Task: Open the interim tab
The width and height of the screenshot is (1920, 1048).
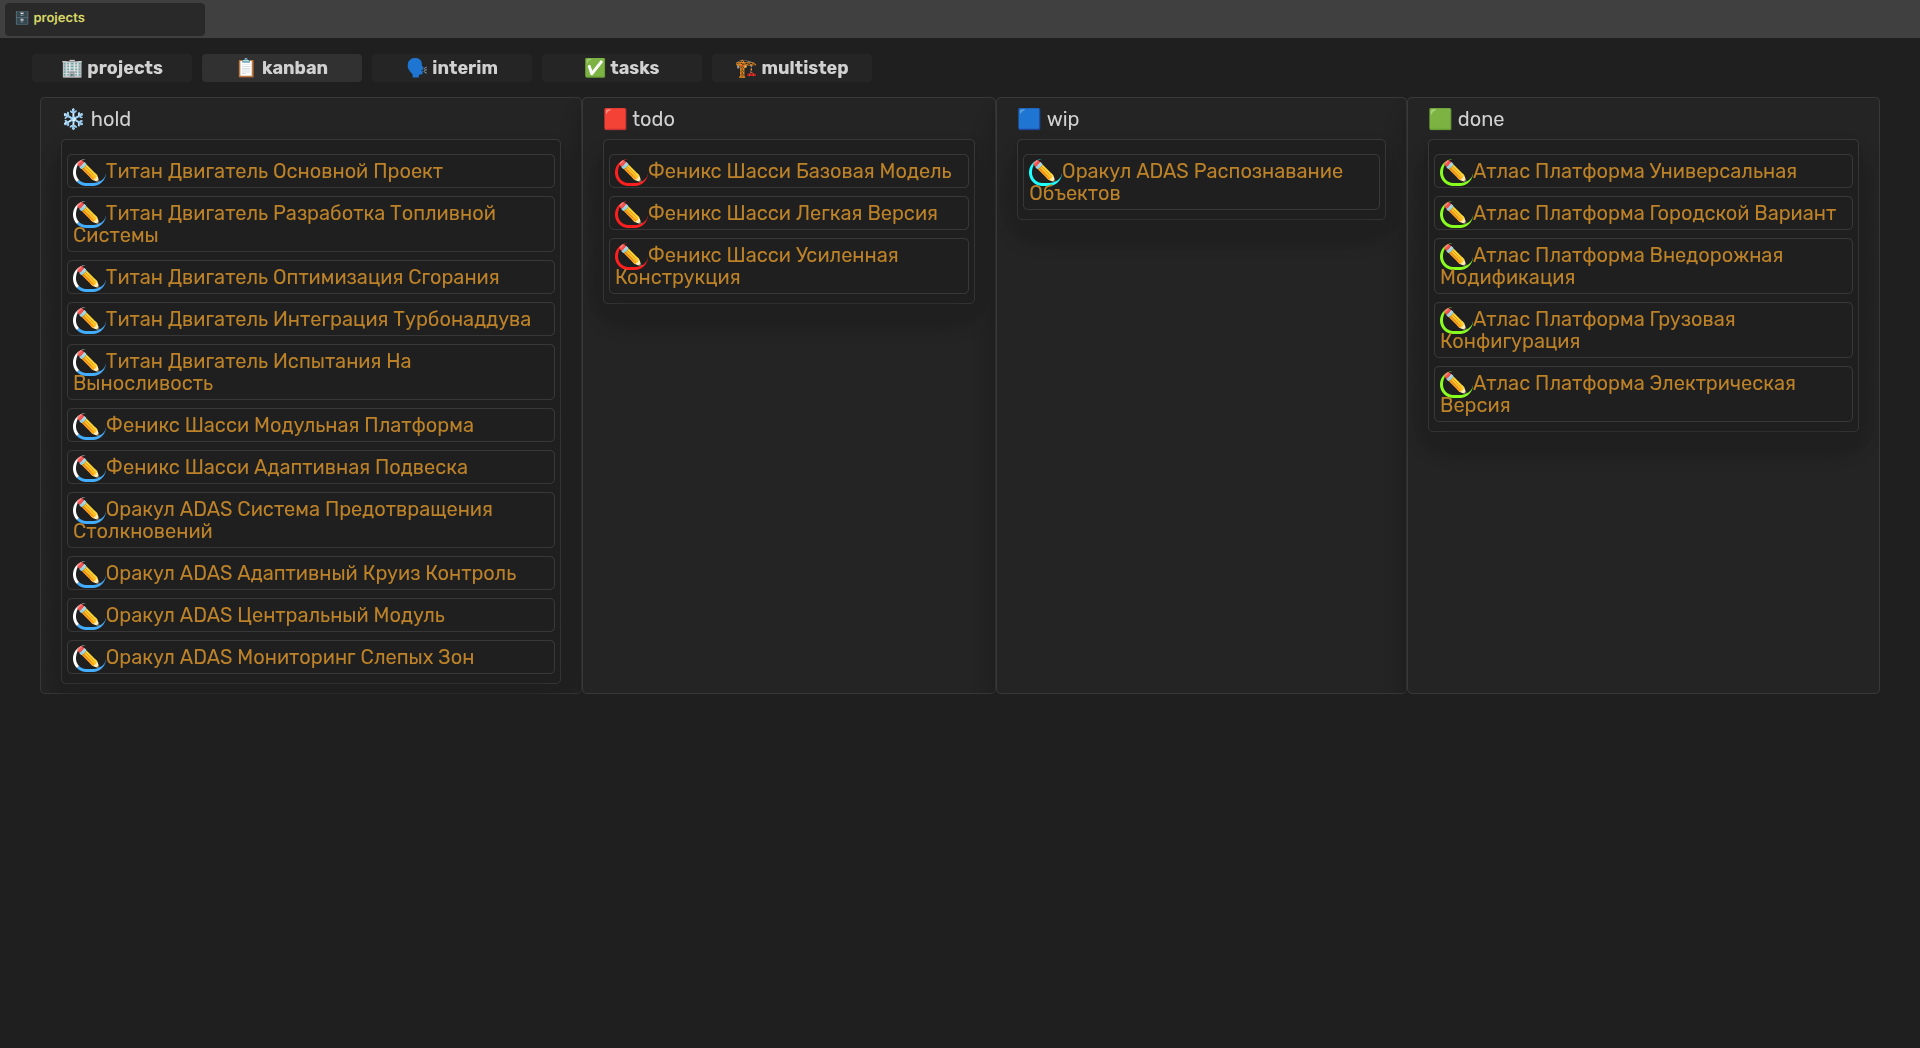Action: pyautogui.click(x=452, y=68)
